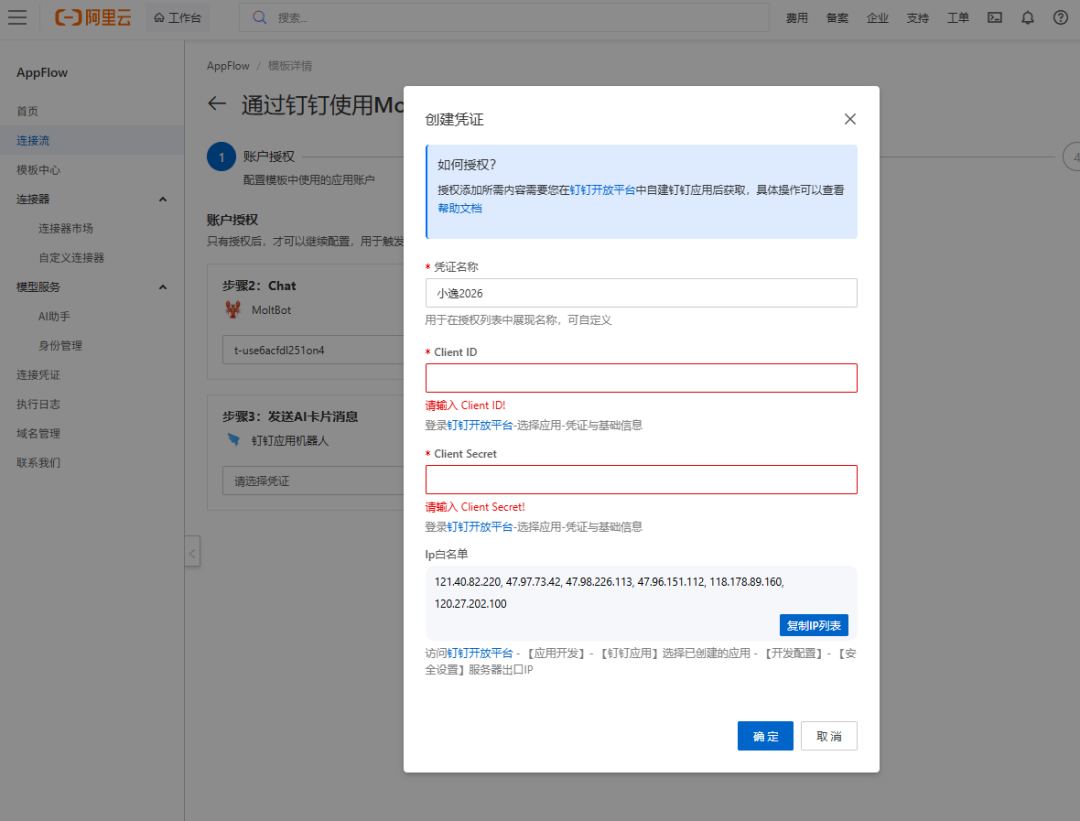Open the 请选择凭证 dropdown
This screenshot has width=1080, height=821.
point(312,481)
